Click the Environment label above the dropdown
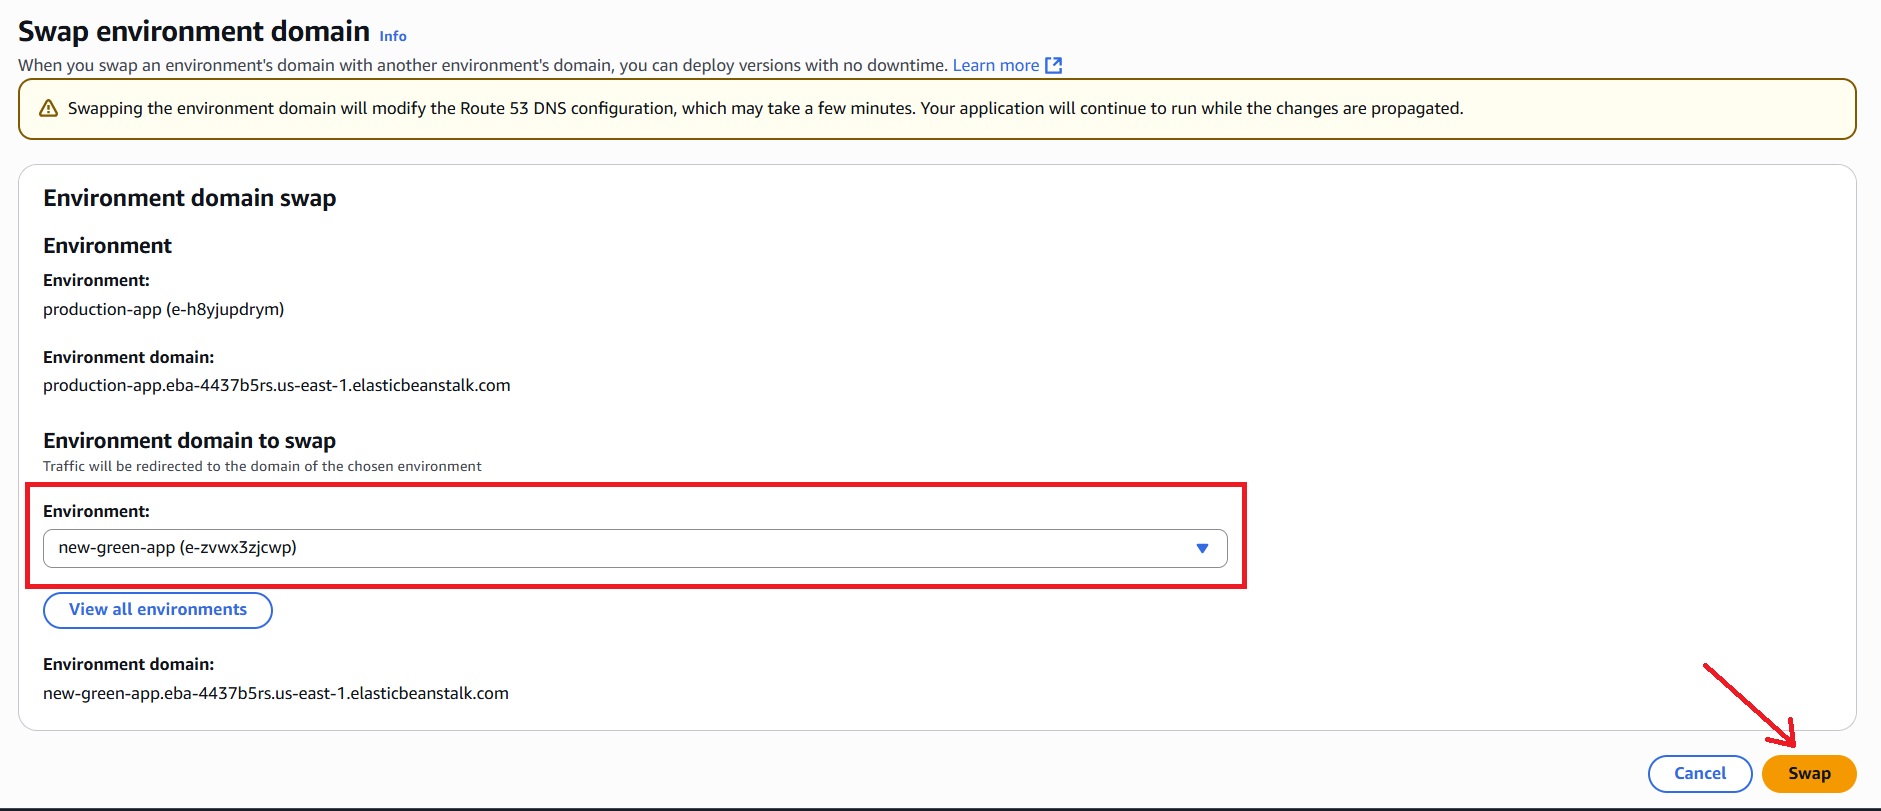This screenshot has height=811, width=1881. 96,511
